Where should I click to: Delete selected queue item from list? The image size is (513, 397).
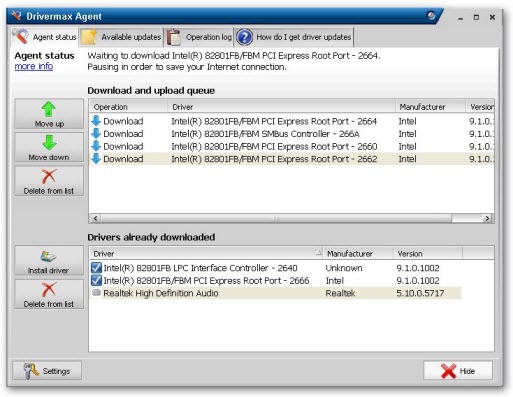point(49,181)
